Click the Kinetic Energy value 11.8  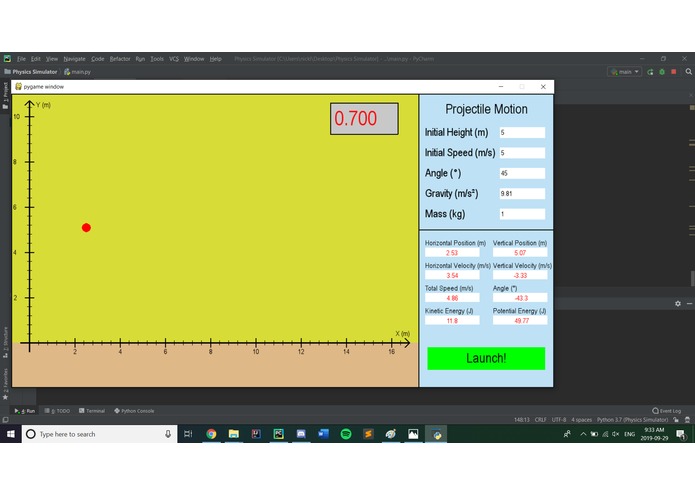tap(452, 320)
